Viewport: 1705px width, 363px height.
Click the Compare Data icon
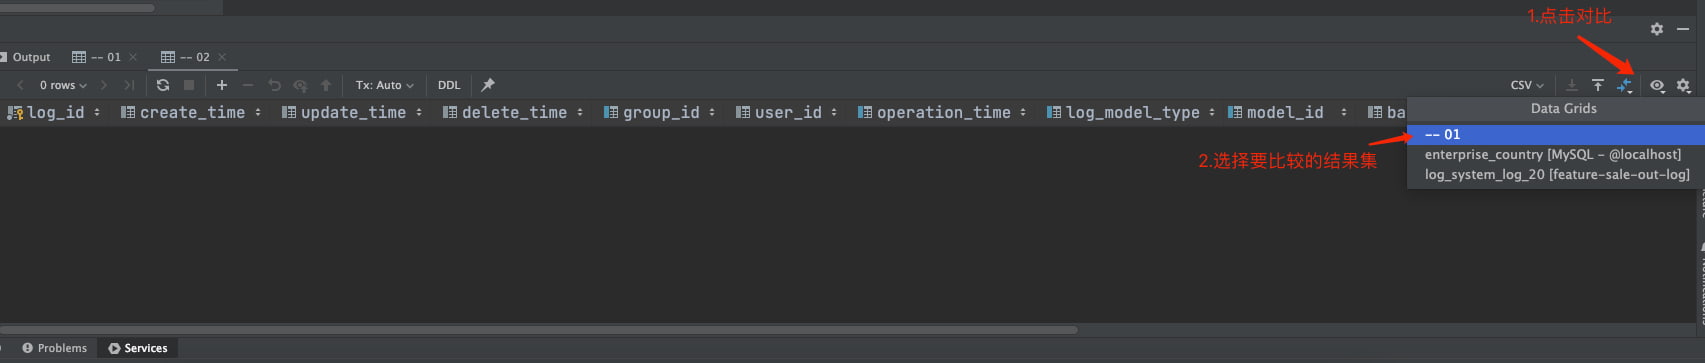pyautogui.click(x=1625, y=86)
